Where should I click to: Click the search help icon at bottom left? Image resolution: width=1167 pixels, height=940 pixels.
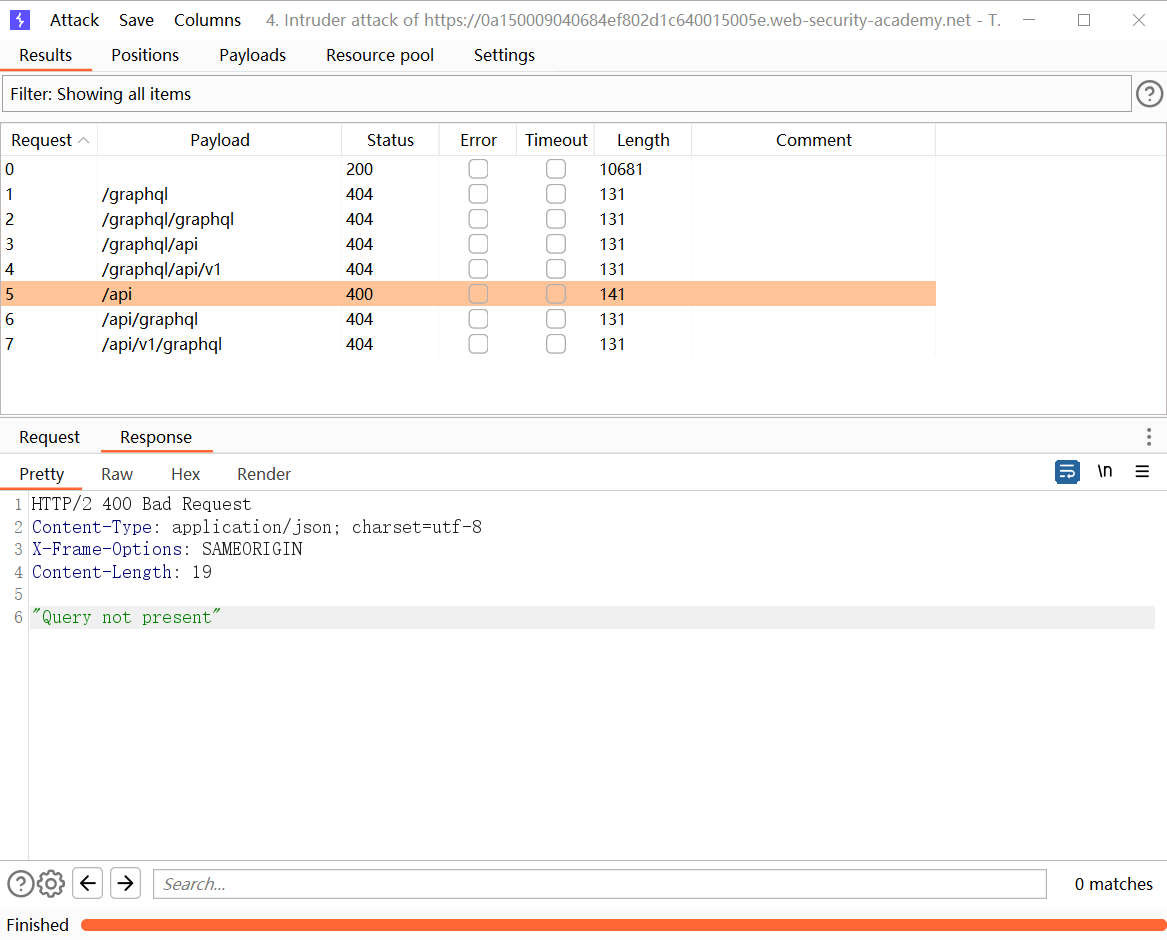click(x=20, y=883)
